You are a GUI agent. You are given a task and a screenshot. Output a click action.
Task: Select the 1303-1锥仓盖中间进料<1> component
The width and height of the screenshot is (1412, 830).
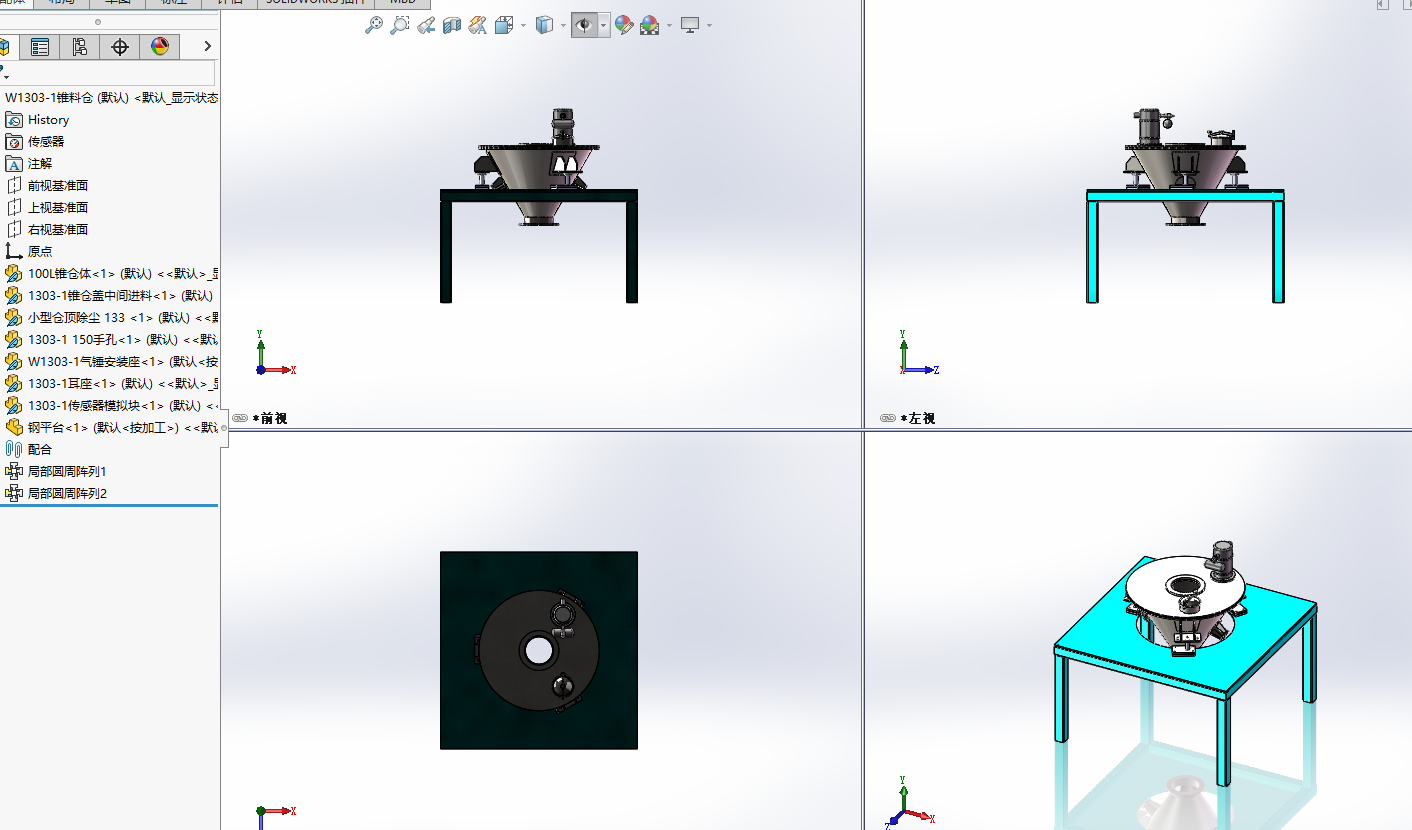112,296
